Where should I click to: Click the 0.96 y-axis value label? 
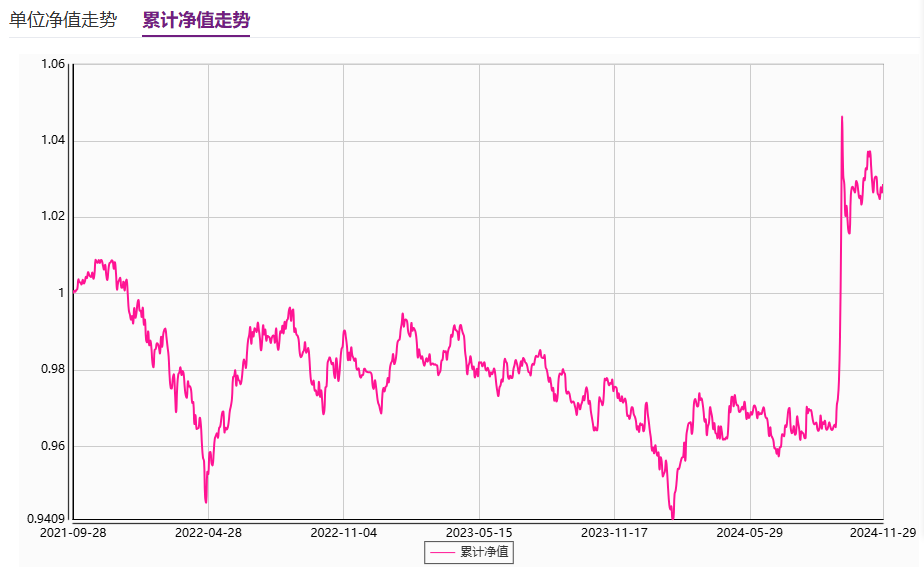(53, 446)
